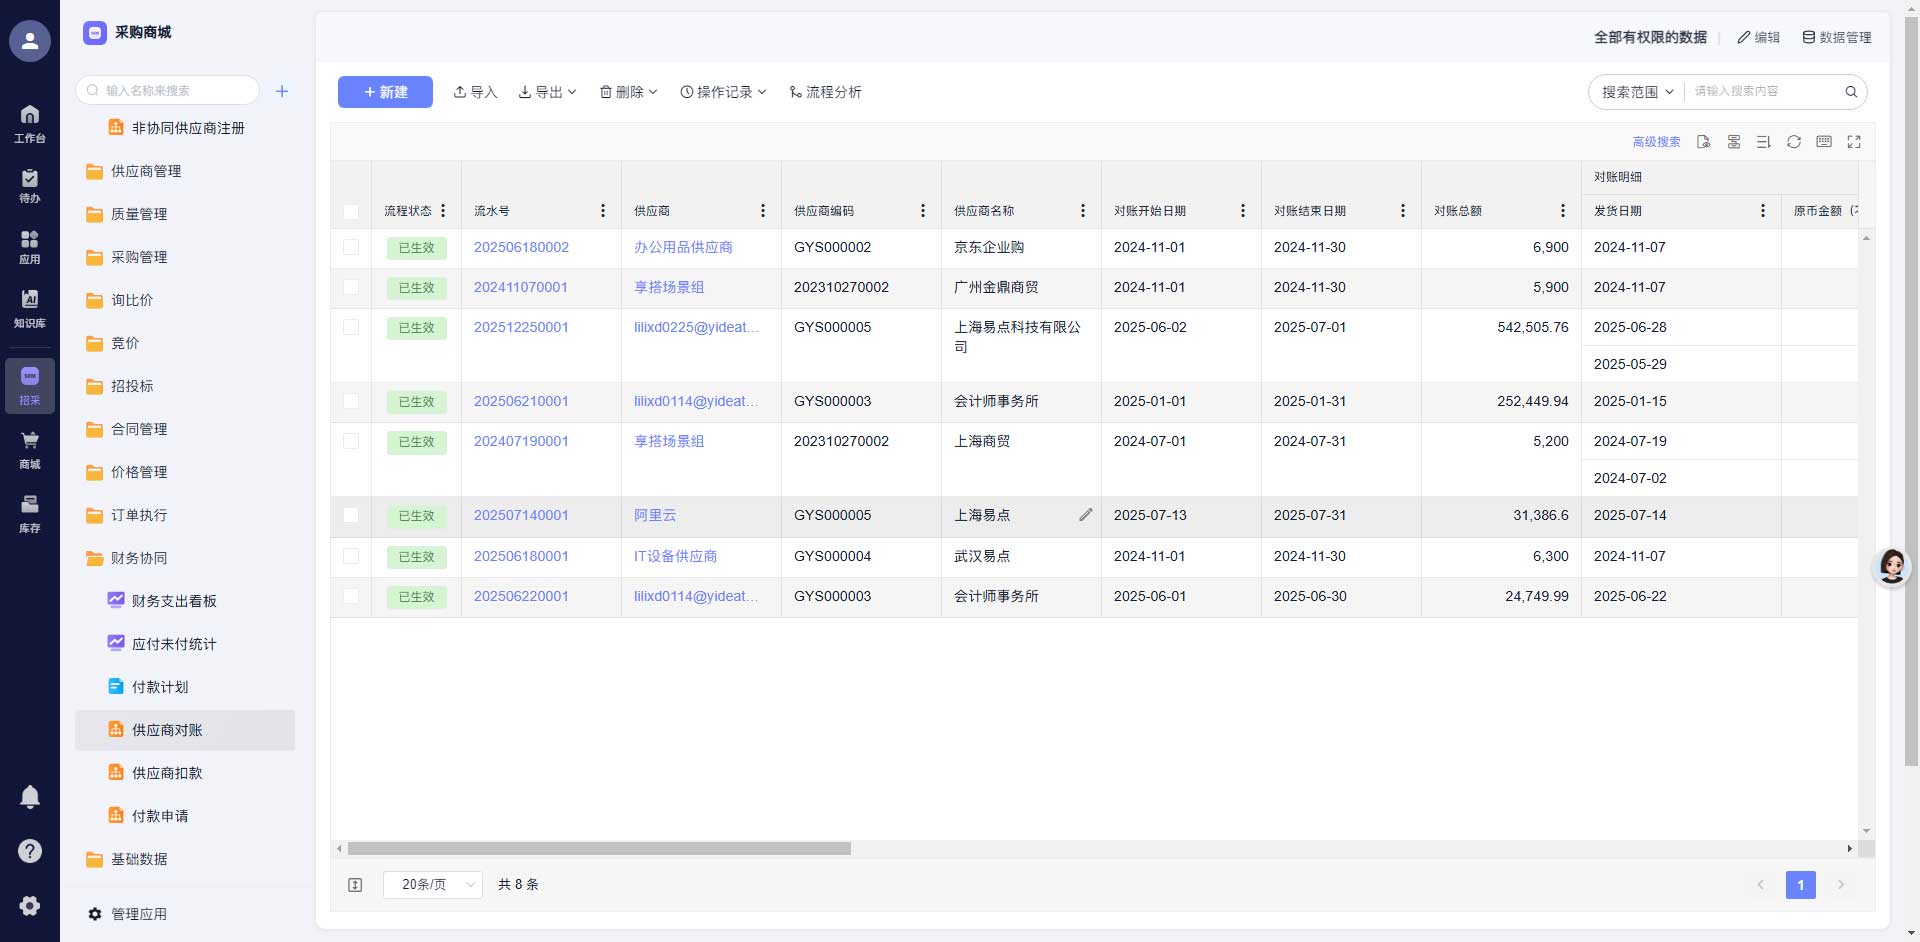Click the horizontal scrollbar under the table

pos(600,849)
